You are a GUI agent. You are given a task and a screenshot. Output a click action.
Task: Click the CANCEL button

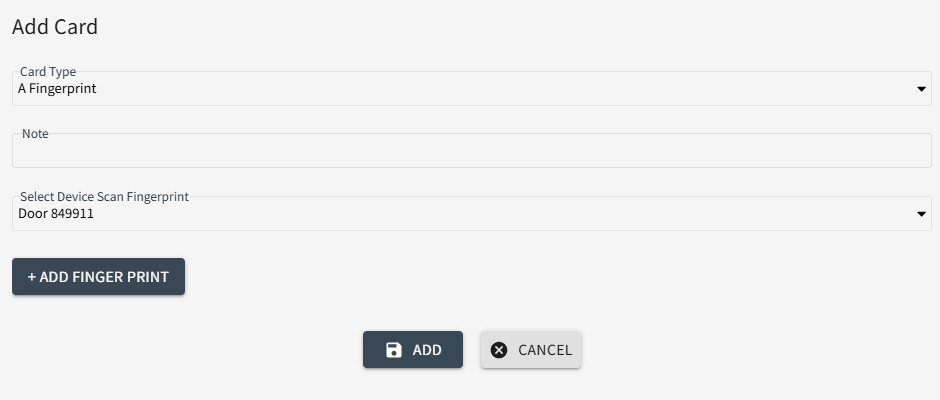(x=530, y=350)
